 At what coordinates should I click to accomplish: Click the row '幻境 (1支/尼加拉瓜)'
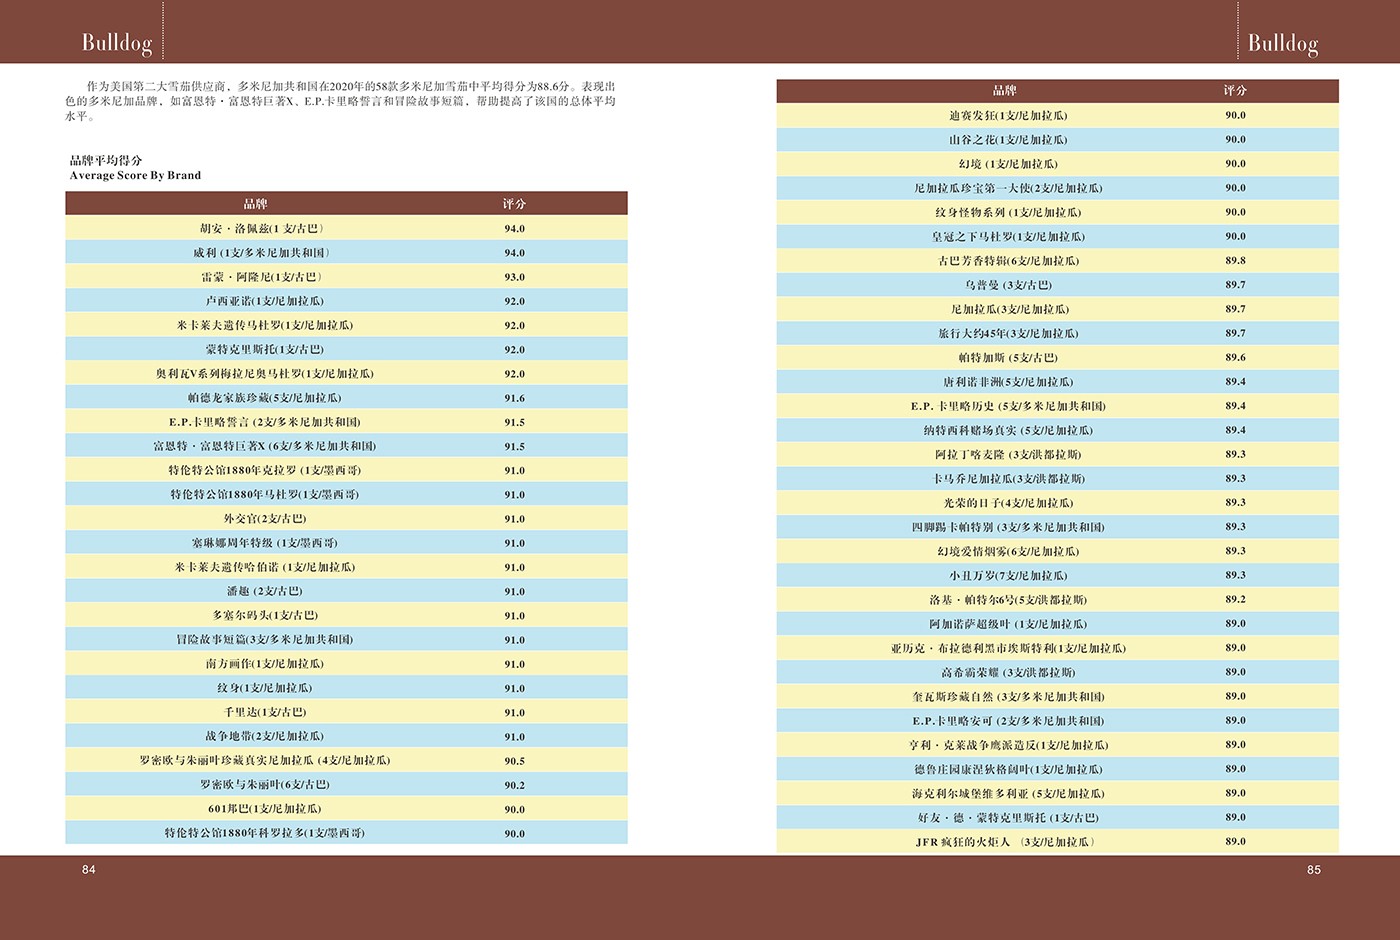1057,163
